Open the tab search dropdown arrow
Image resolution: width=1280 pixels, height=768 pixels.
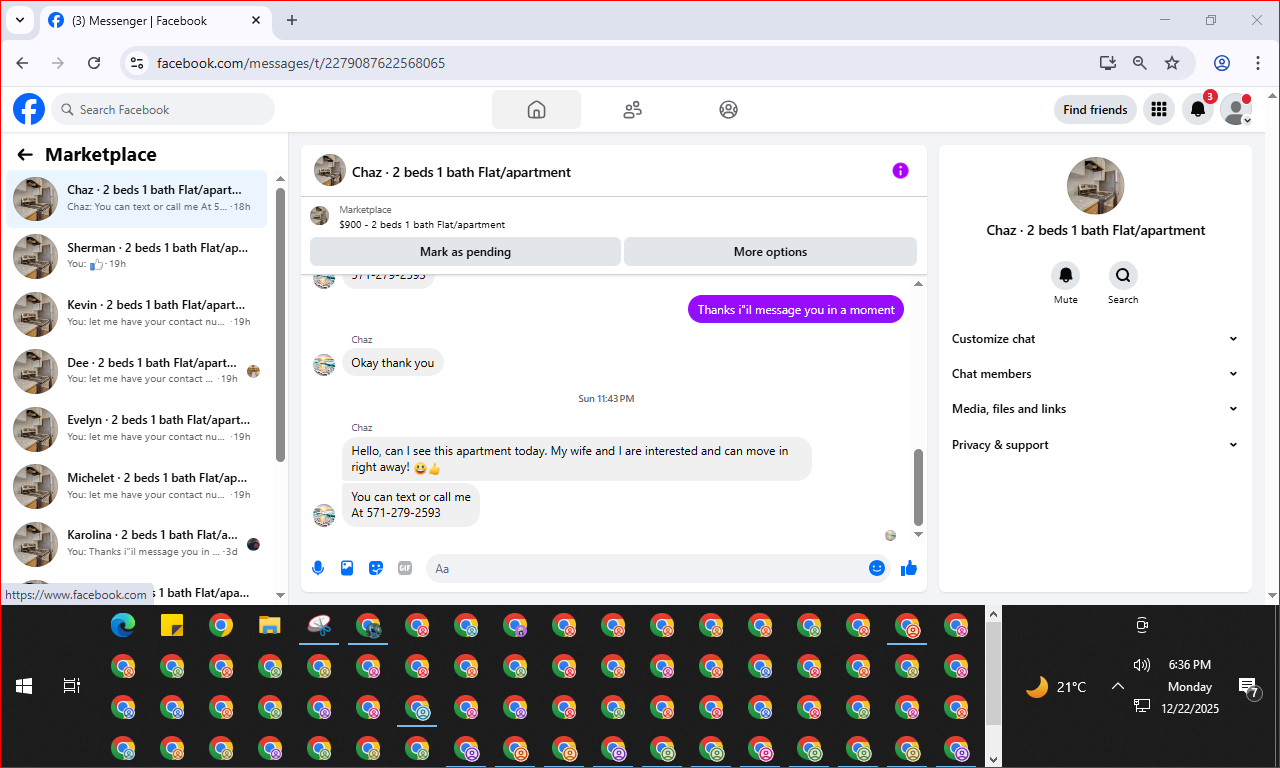19,20
